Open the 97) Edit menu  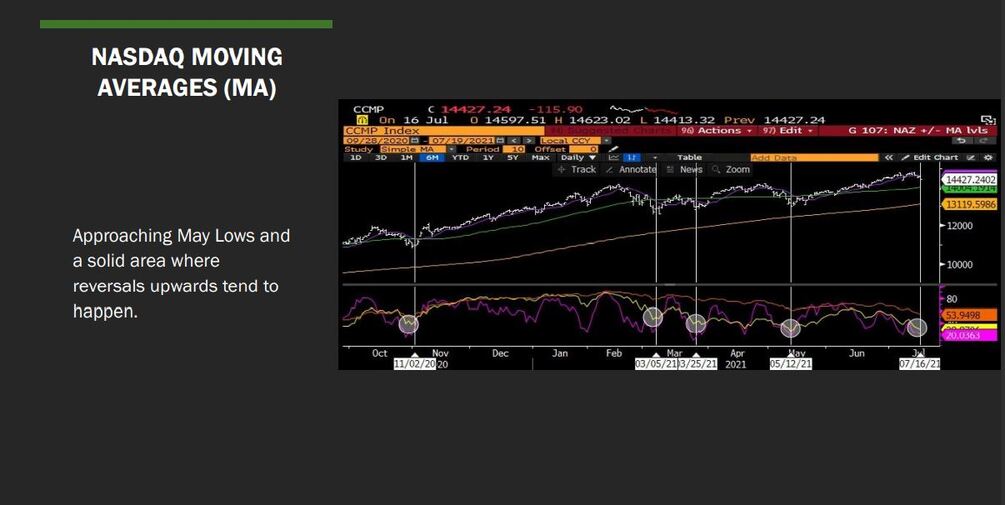(x=788, y=130)
